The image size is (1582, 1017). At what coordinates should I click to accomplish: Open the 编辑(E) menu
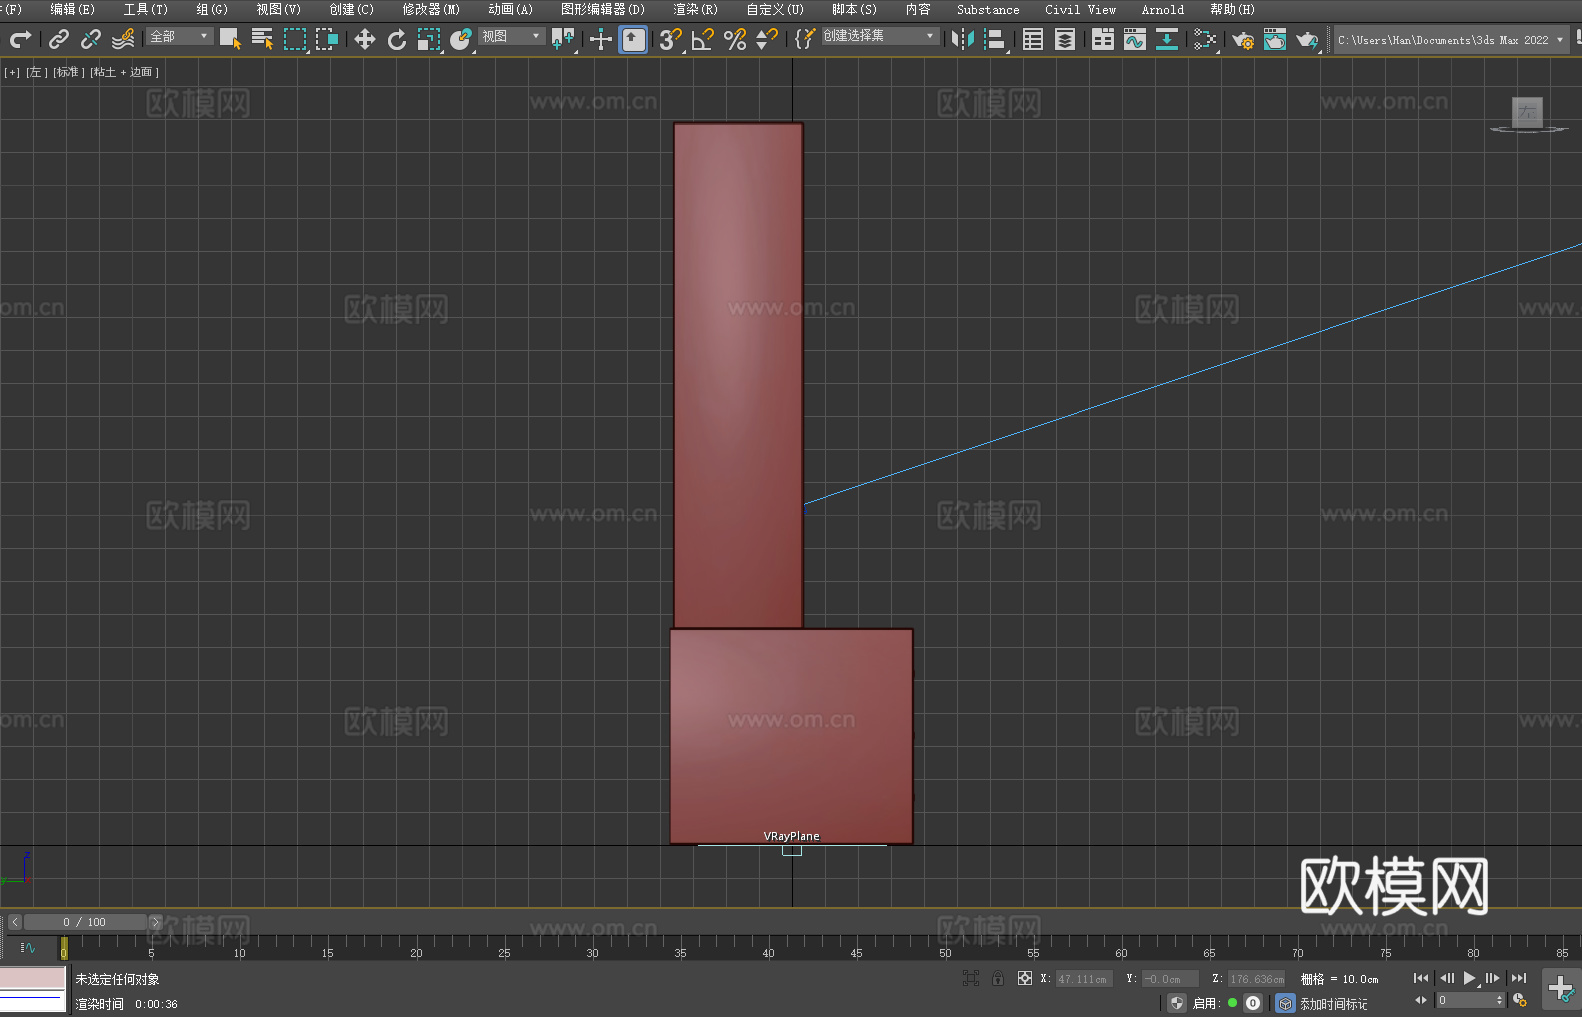click(72, 9)
